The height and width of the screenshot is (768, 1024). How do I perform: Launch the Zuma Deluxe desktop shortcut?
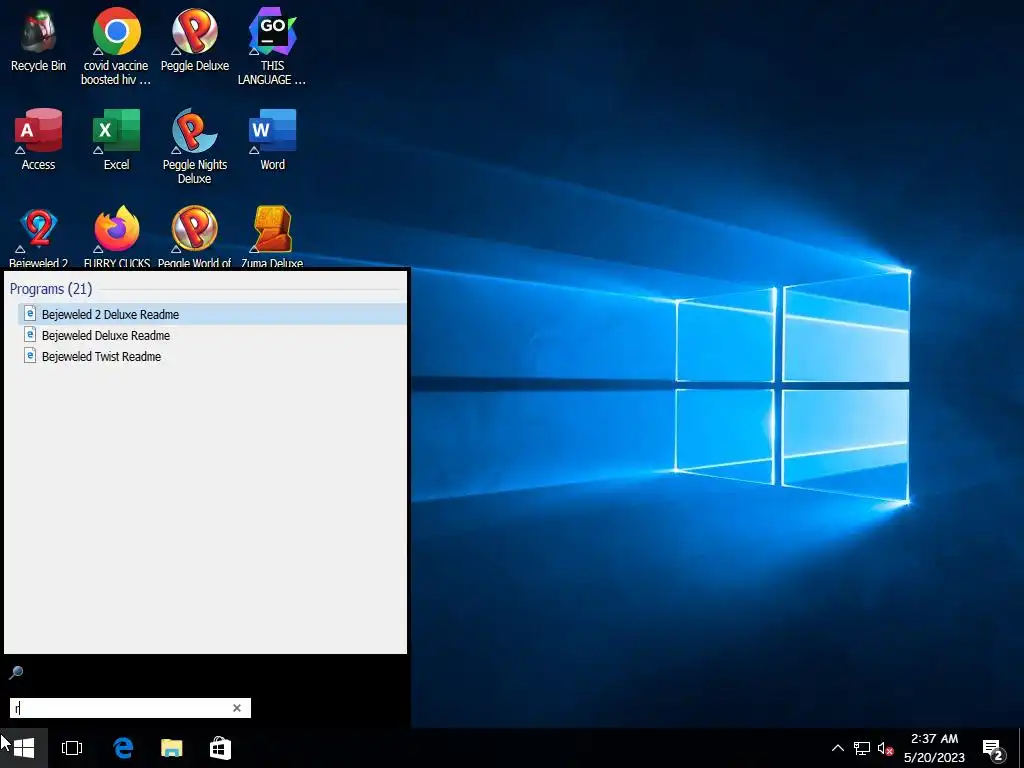point(272,236)
